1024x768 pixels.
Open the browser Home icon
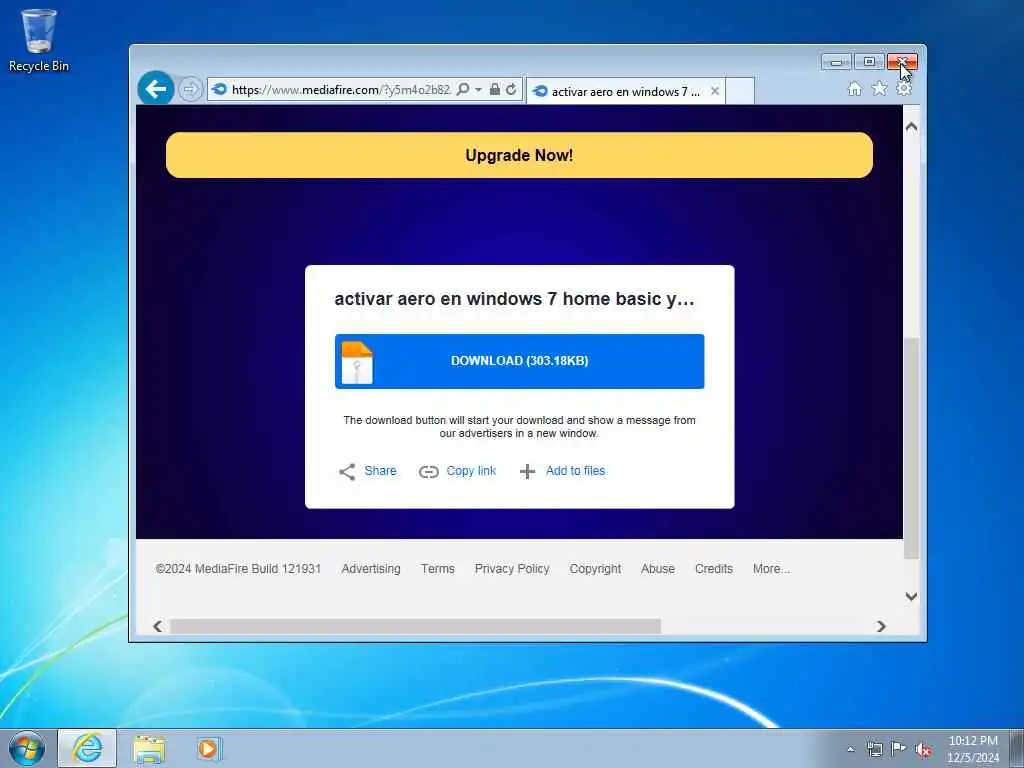tap(854, 89)
